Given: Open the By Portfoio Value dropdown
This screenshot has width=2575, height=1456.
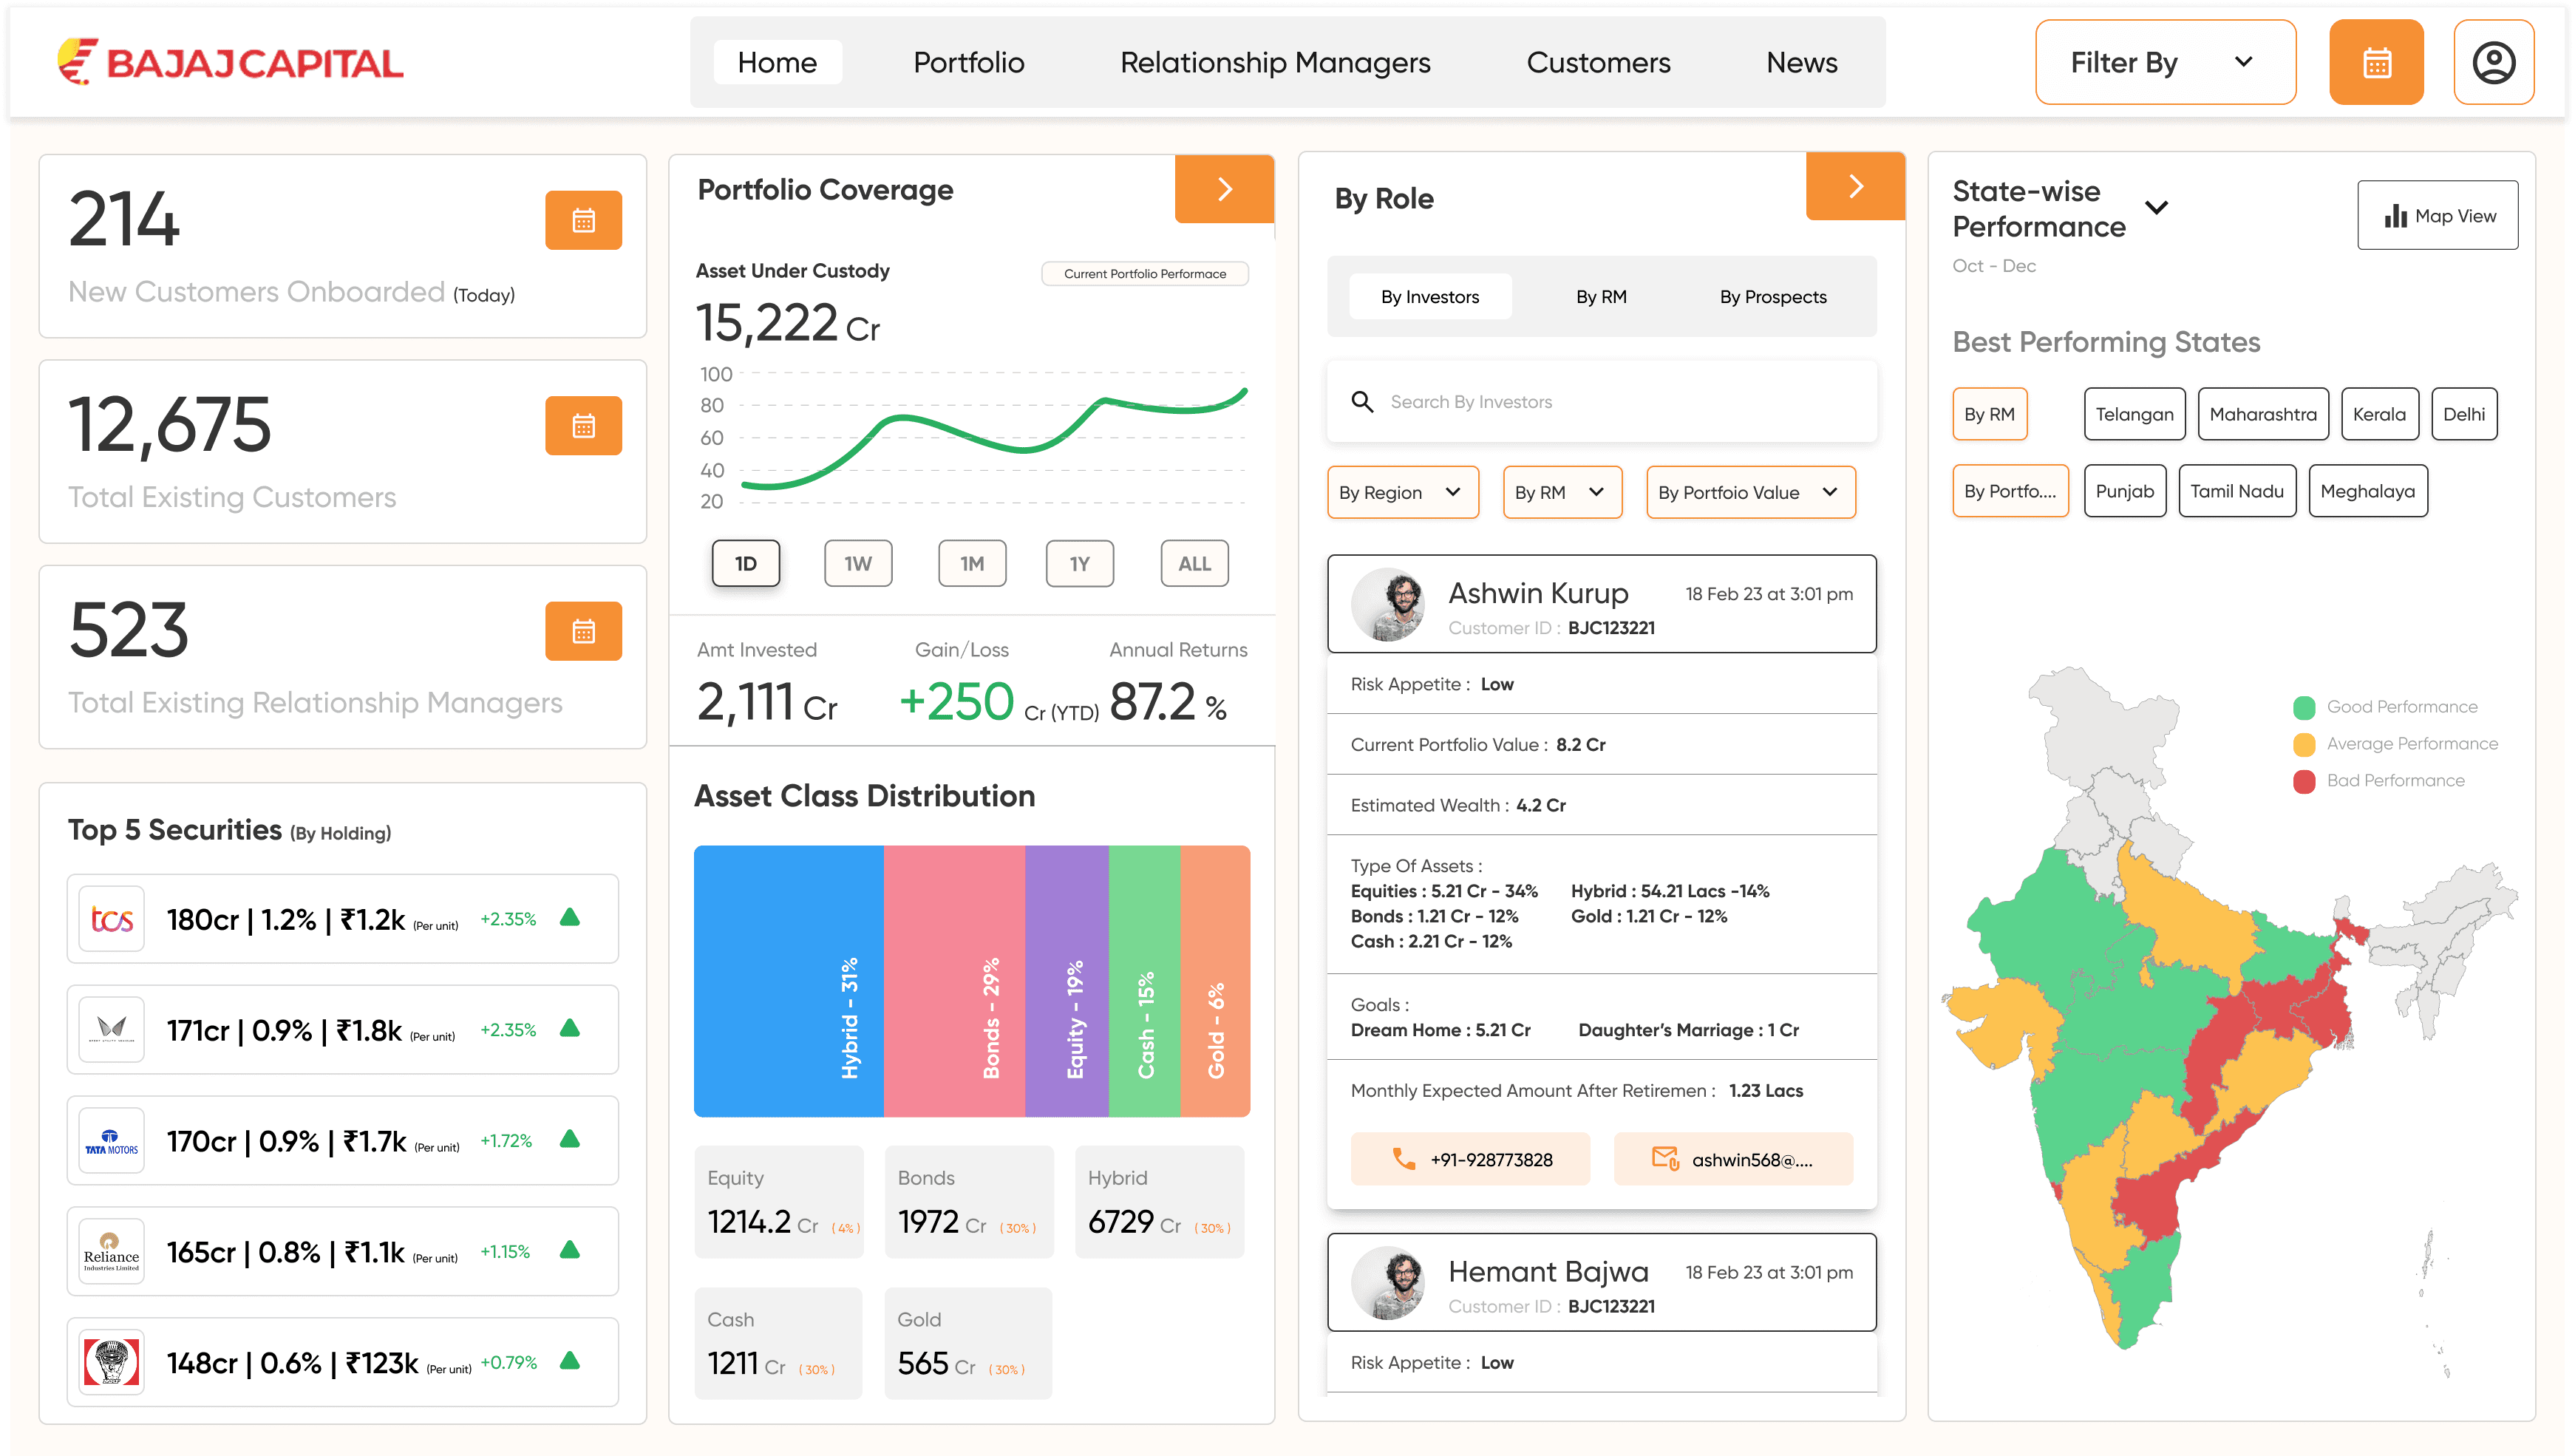Looking at the screenshot, I should pos(1750,492).
